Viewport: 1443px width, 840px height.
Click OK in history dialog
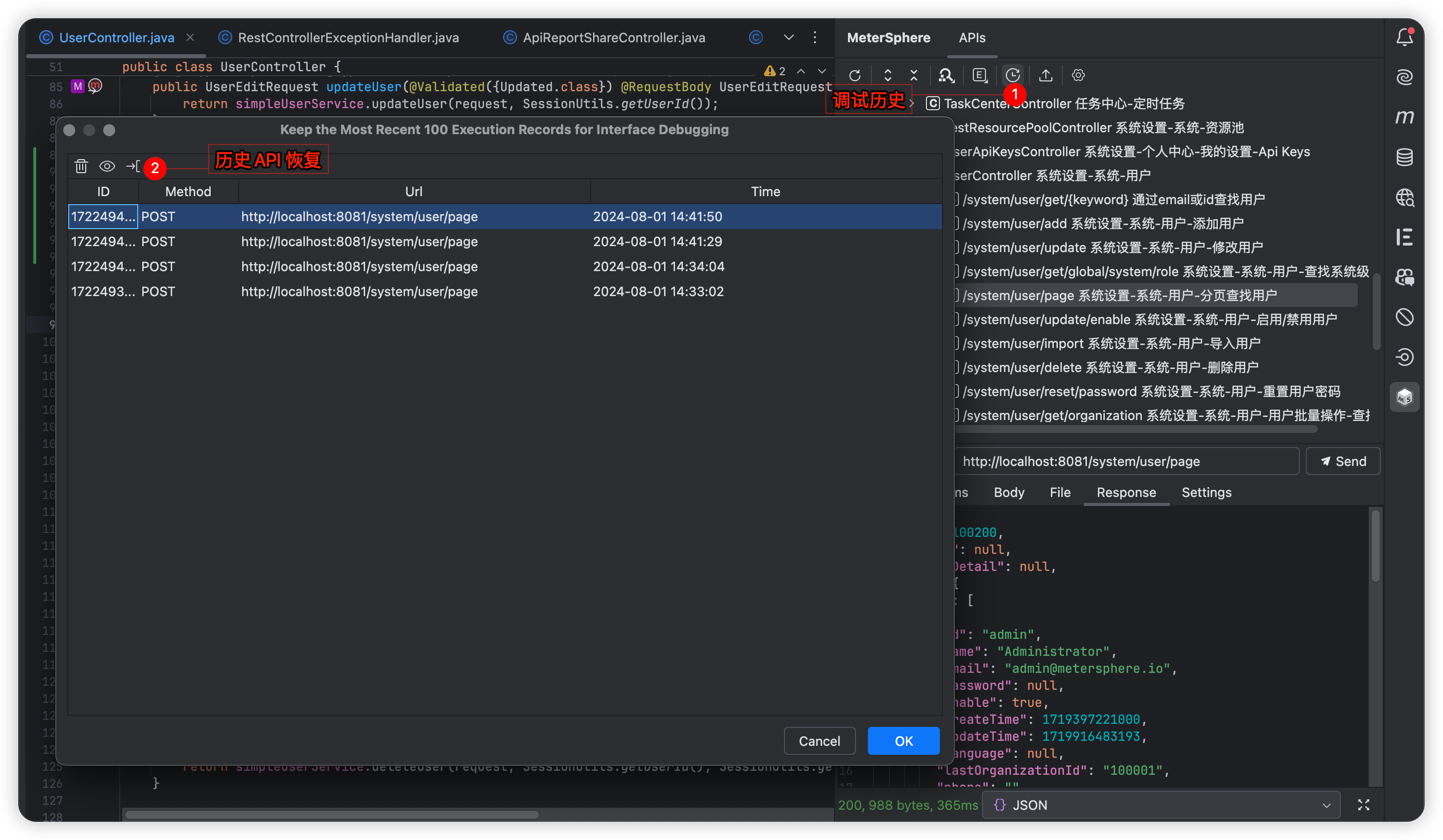pyautogui.click(x=904, y=741)
